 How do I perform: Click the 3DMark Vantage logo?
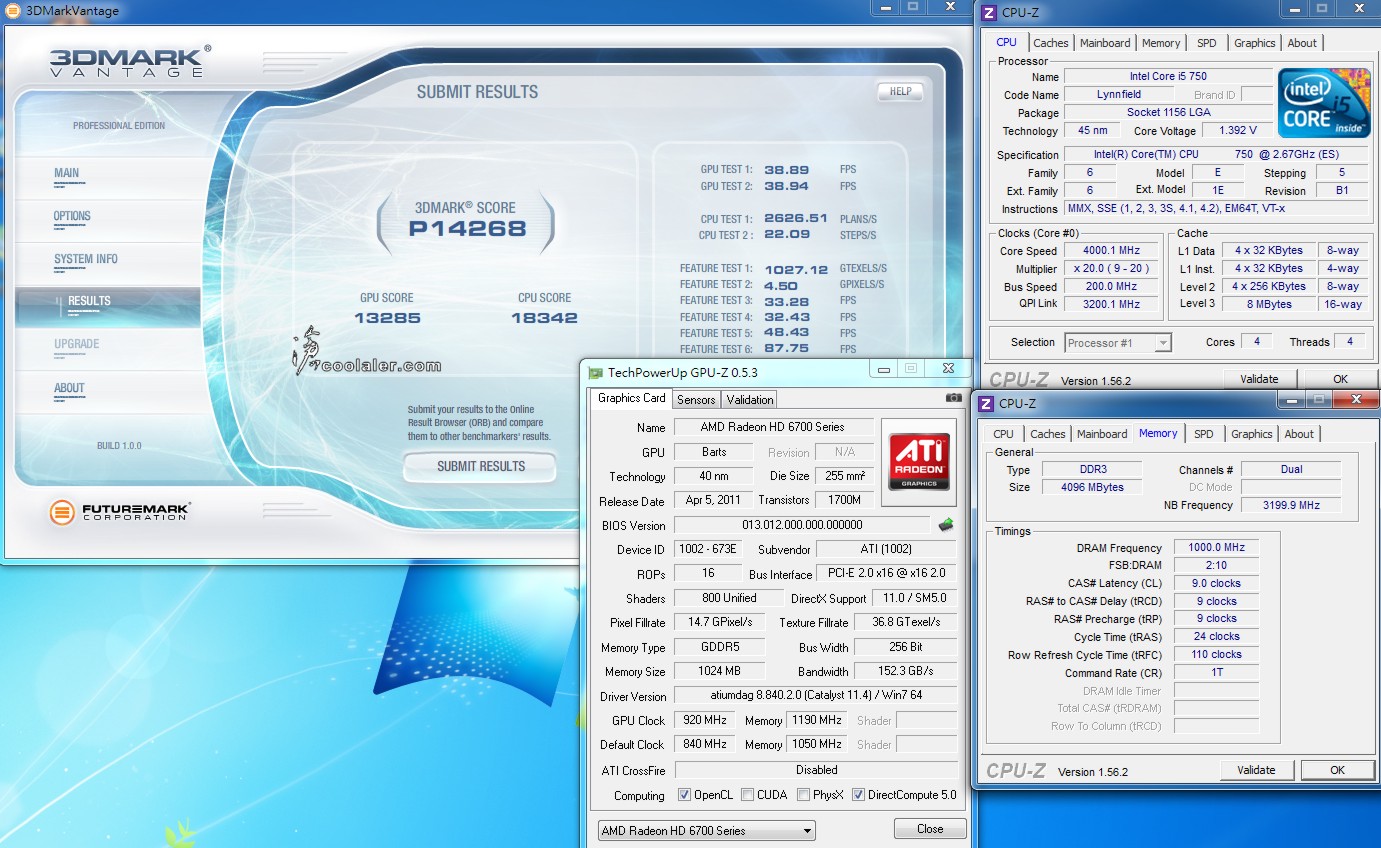click(x=130, y=61)
